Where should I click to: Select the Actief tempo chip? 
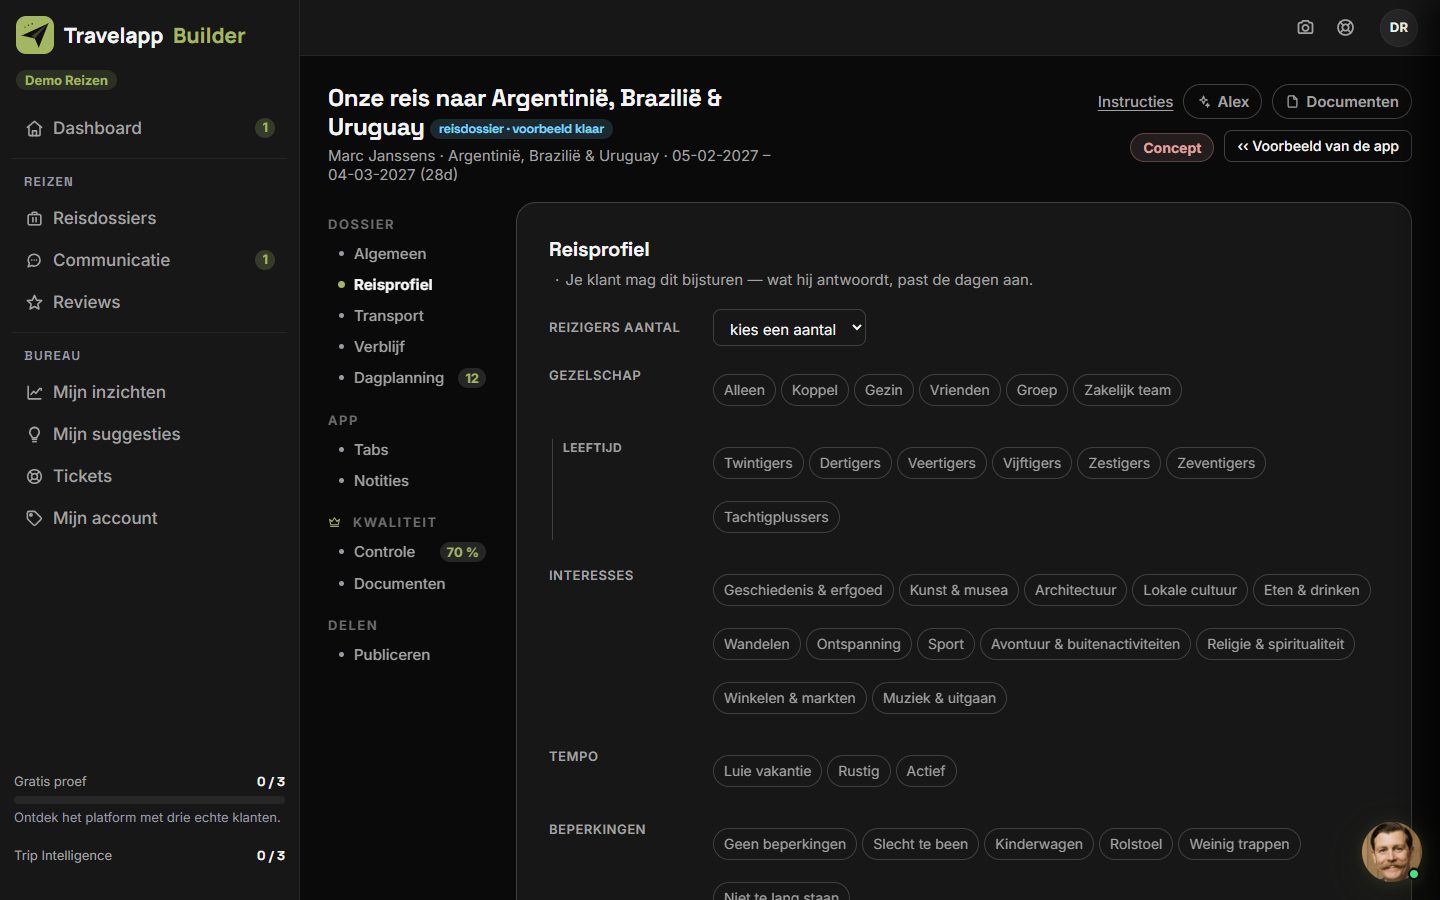pyautogui.click(x=926, y=771)
